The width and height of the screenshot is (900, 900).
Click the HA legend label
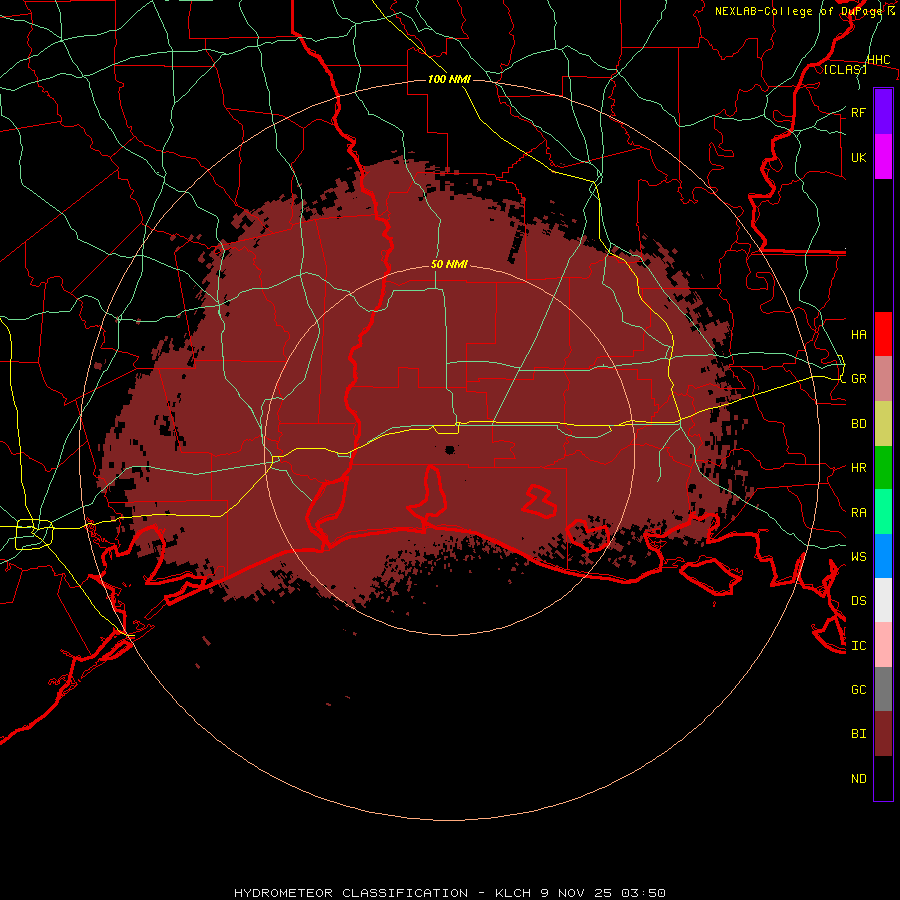tap(858, 335)
